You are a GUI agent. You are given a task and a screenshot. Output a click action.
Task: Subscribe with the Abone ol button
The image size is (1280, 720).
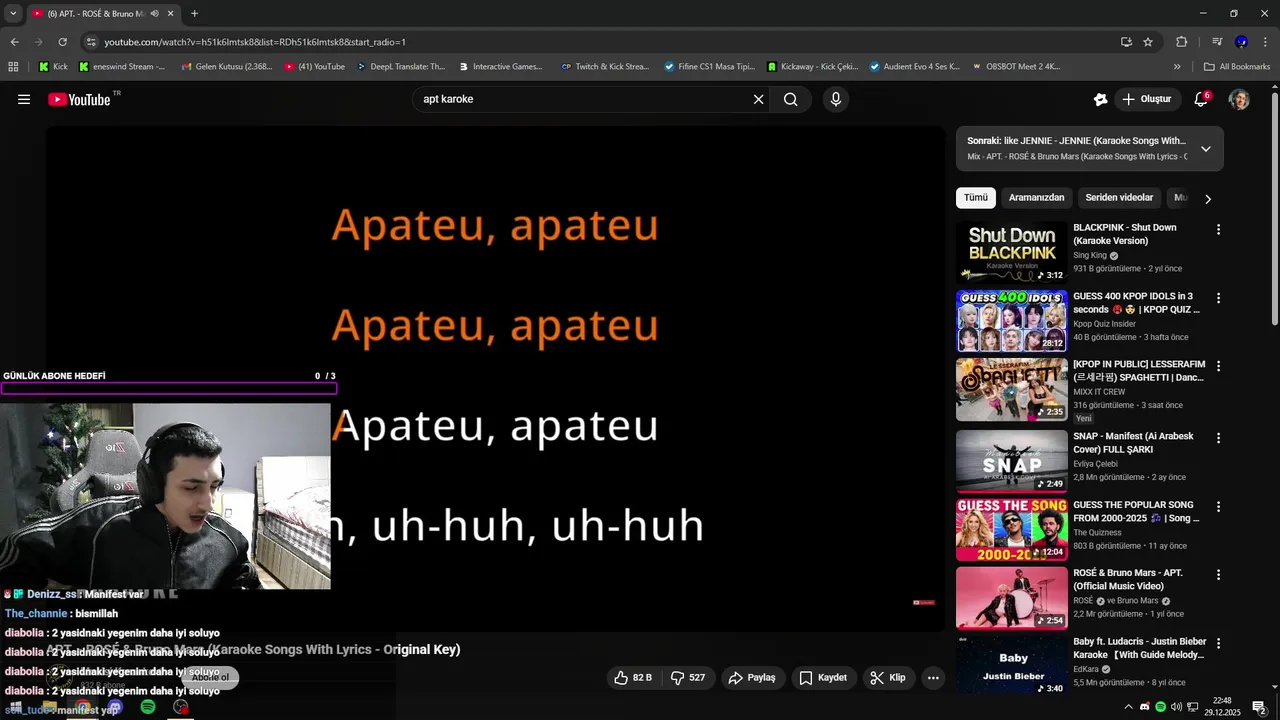pyautogui.click(x=210, y=677)
